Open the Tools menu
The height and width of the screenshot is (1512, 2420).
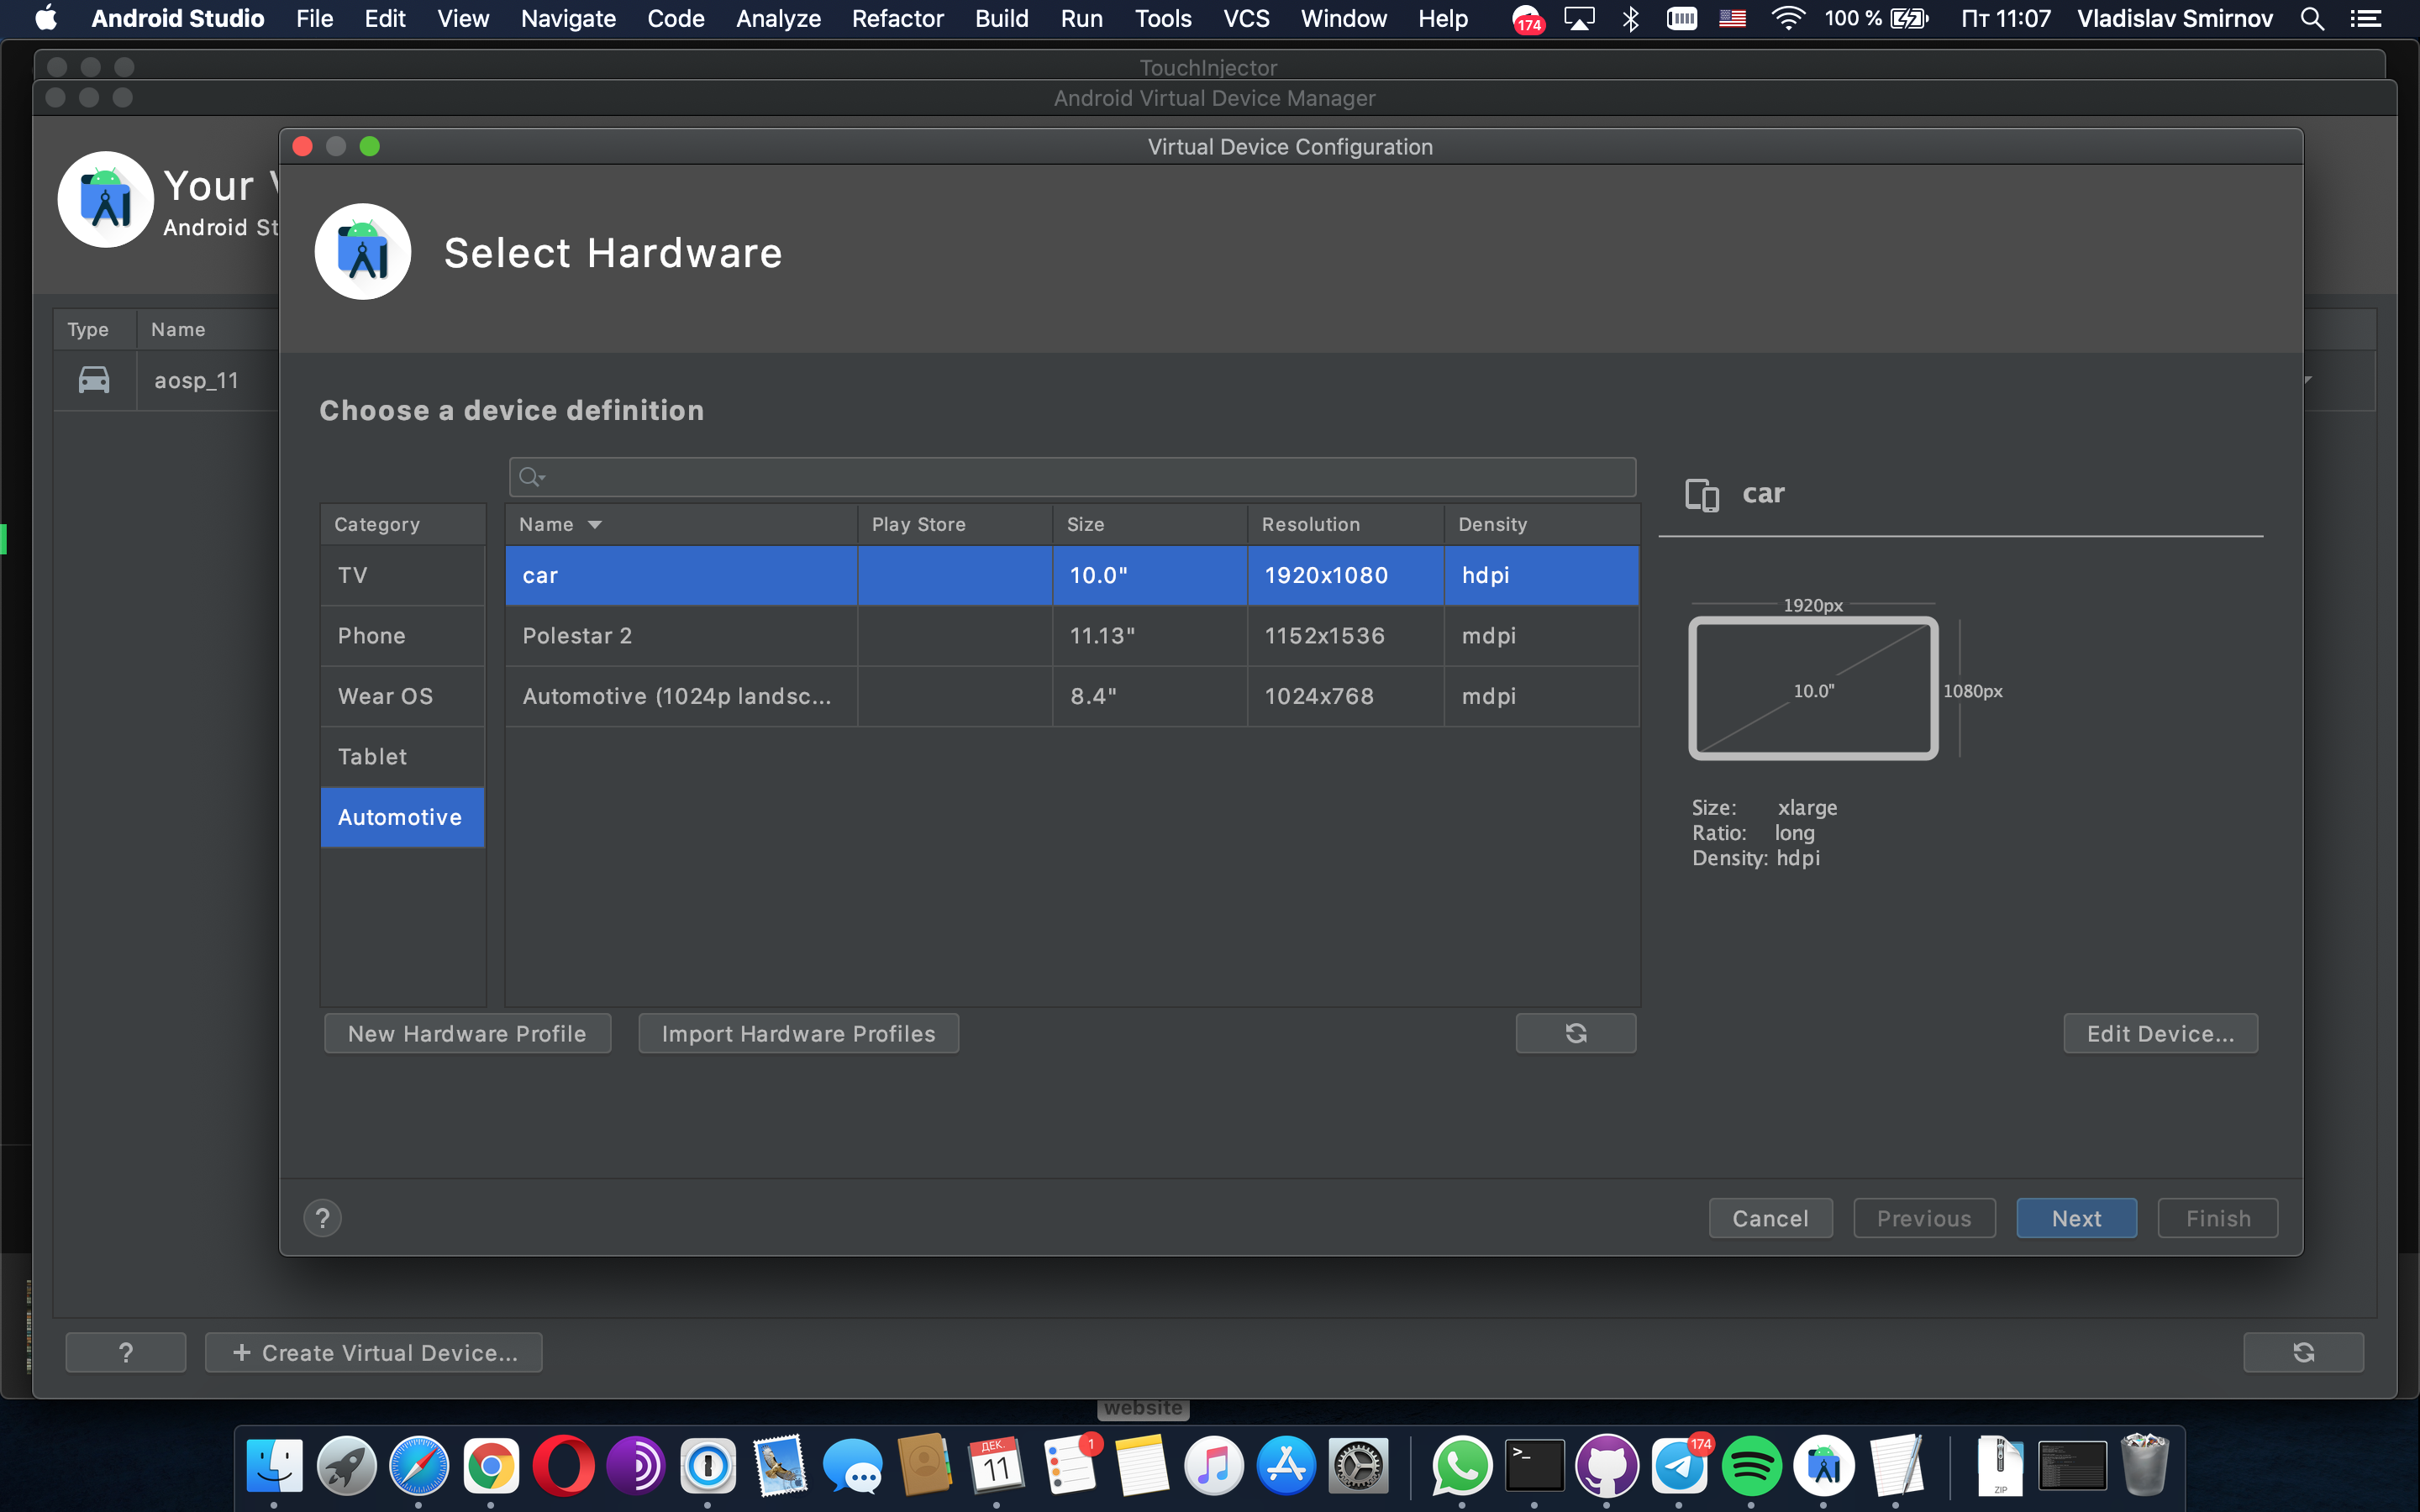[x=1163, y=18]
